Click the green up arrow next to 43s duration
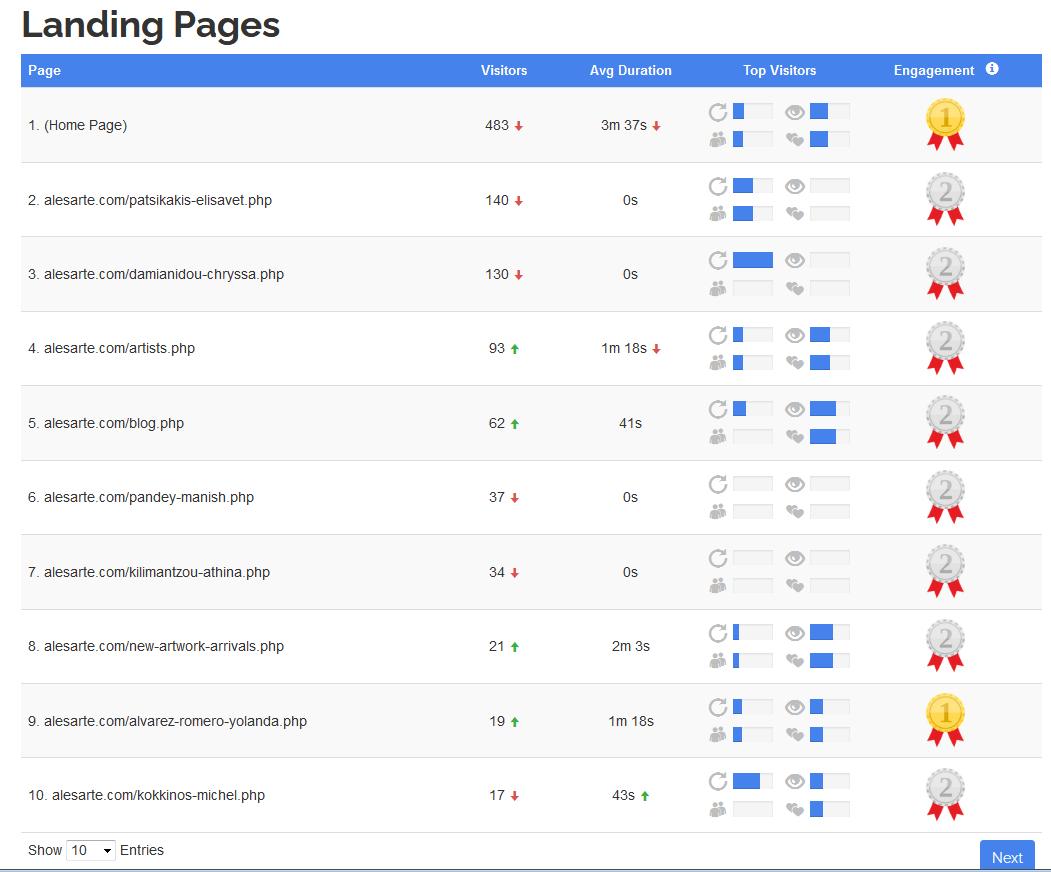Screen dimensions: 1051x872 pos(645,796)
